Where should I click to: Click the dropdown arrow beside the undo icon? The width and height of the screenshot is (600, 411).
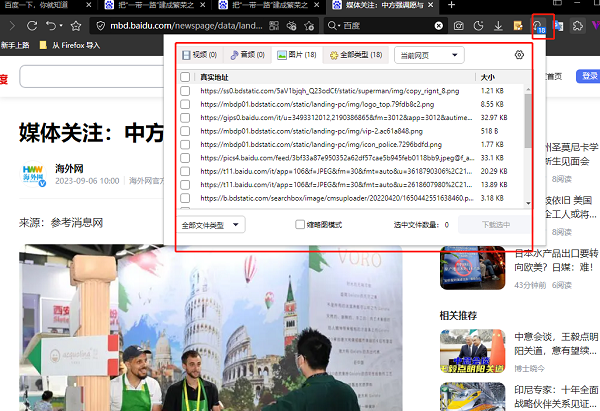pos(61,26)
